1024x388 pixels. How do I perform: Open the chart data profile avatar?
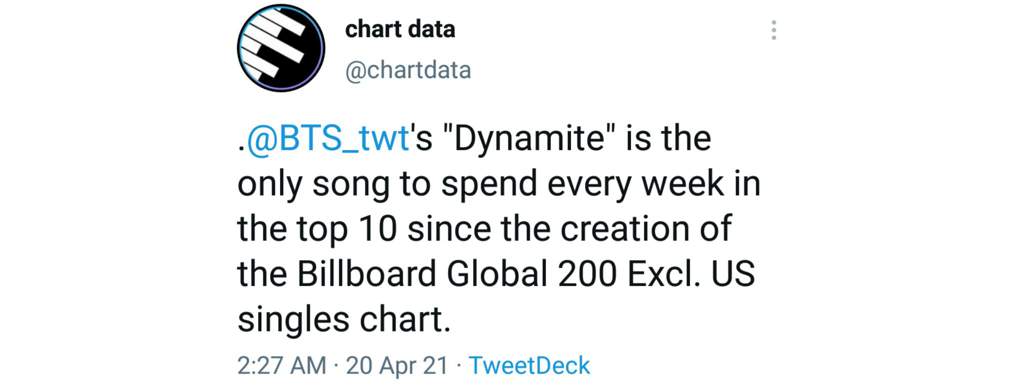[280, 48]
